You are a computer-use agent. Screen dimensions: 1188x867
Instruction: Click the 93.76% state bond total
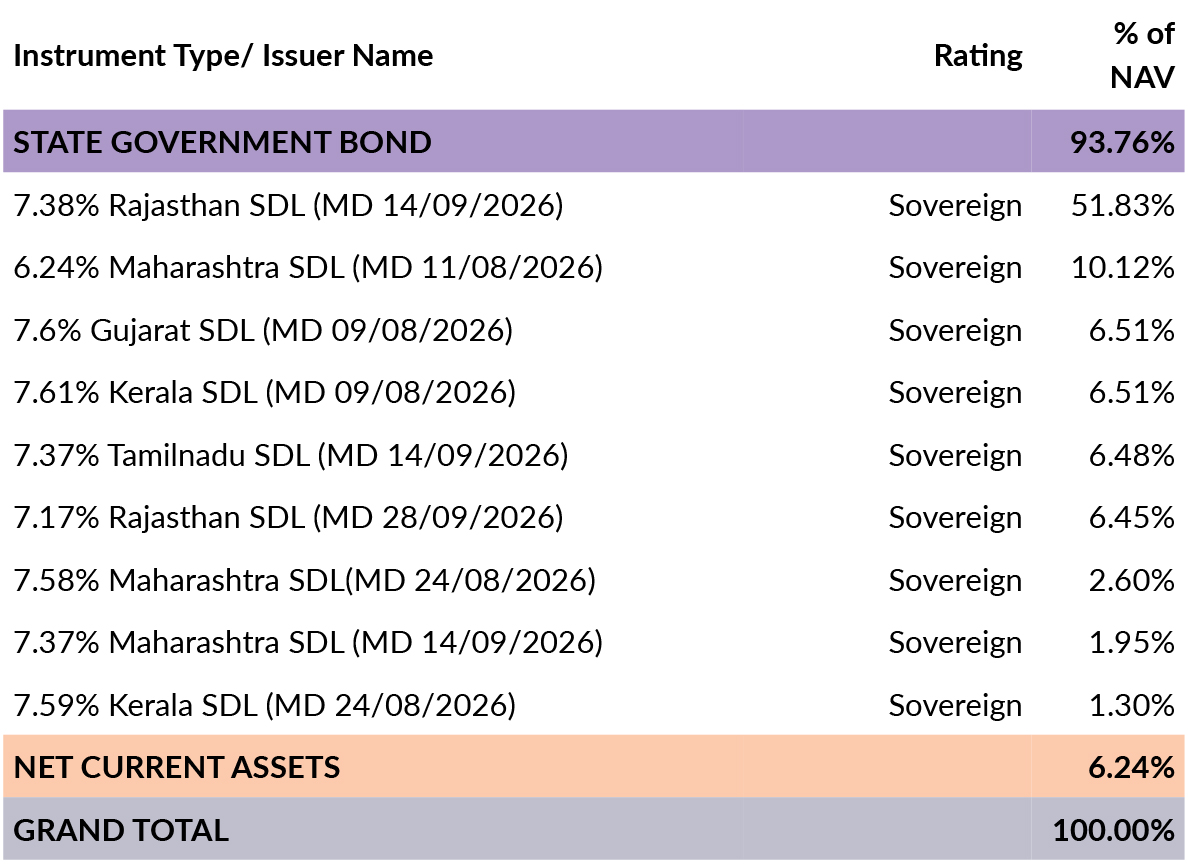pyautogui.click(x=1121, y=142)
